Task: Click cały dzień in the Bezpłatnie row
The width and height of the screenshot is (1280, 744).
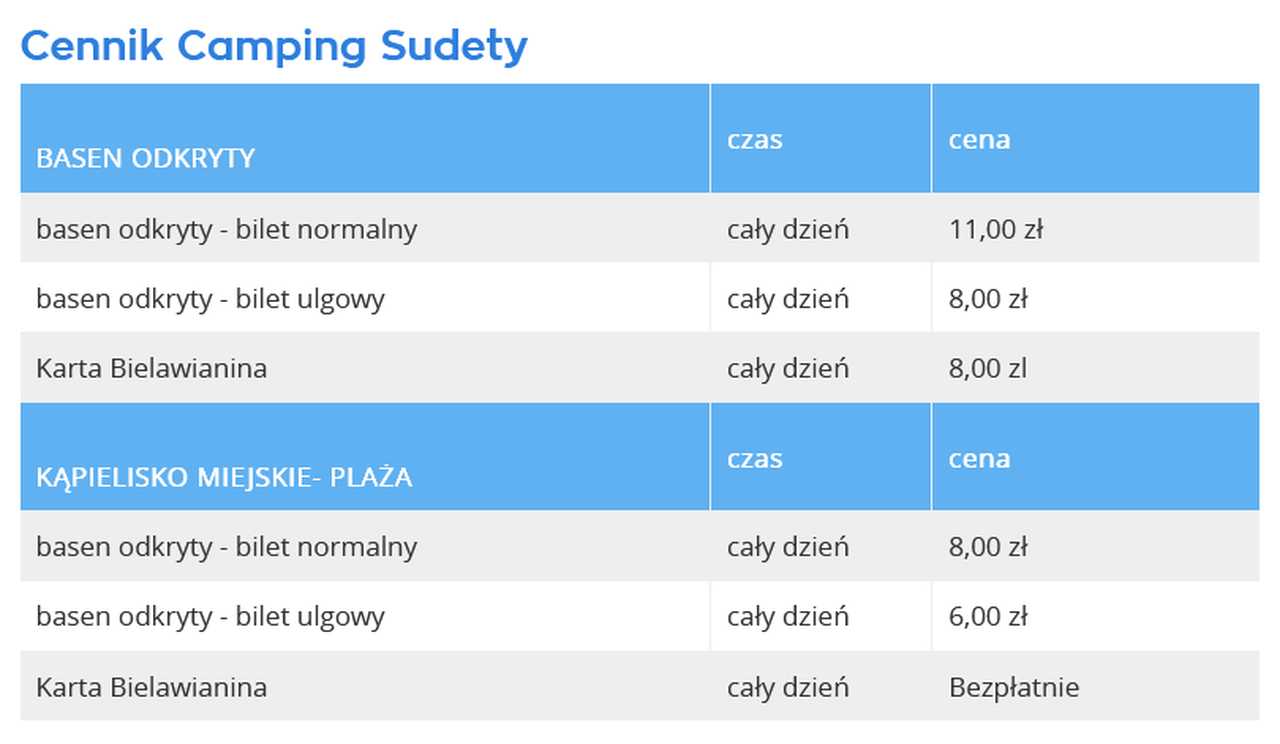Action: 788,687
